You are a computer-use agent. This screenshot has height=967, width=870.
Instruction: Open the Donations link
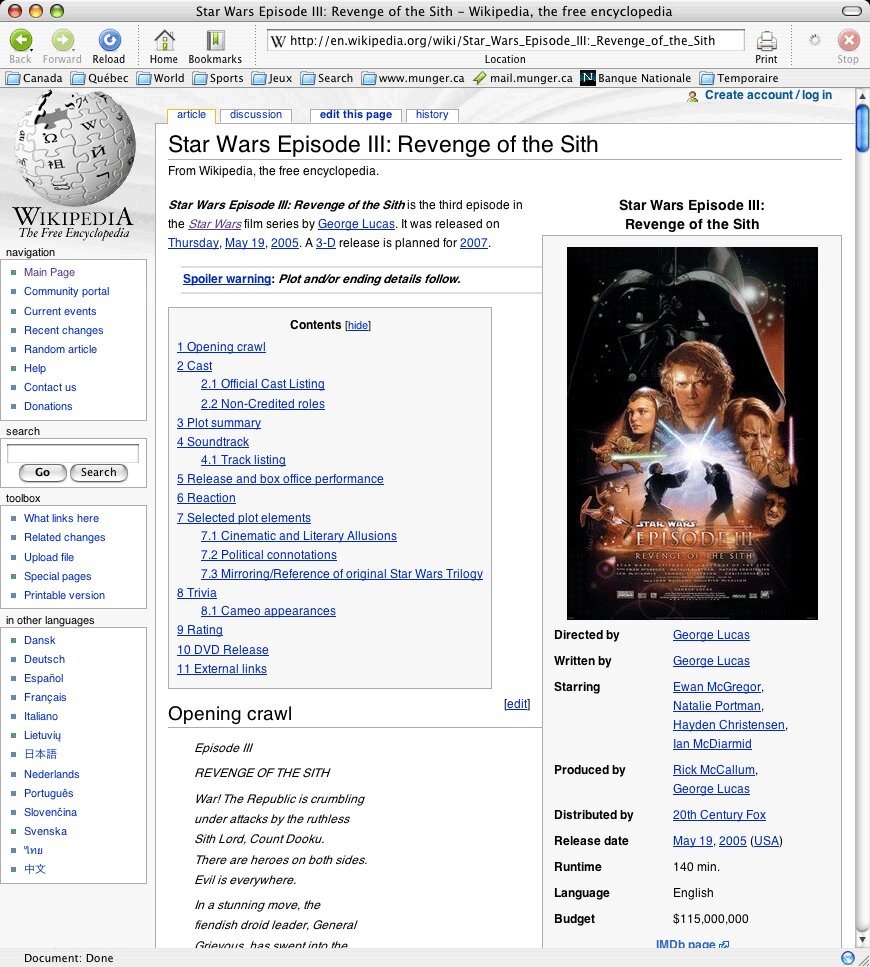[x=48, y=406]
